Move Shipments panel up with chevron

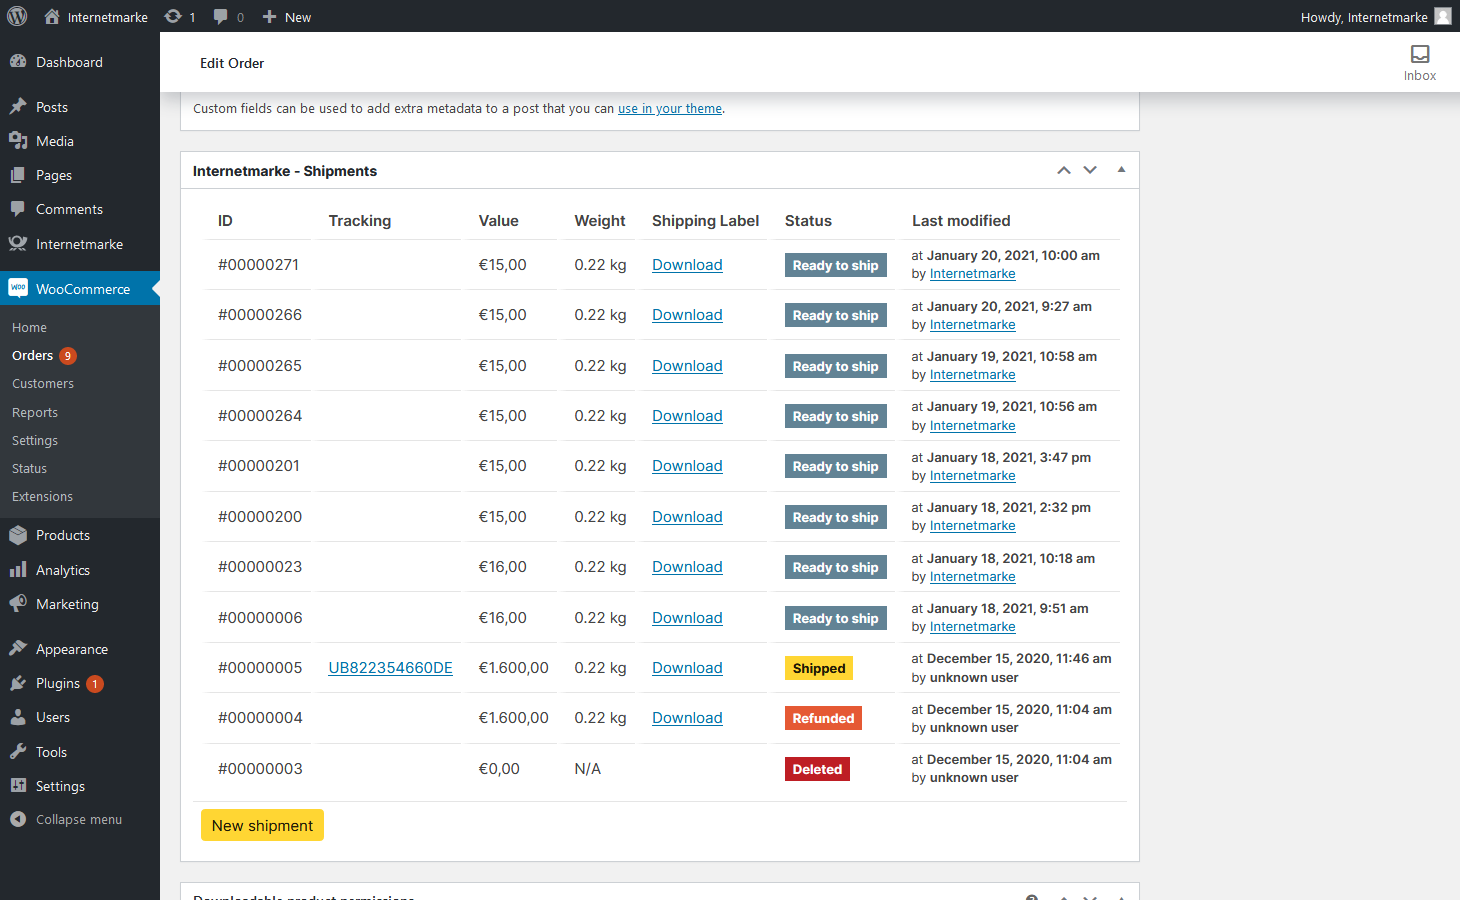[x=1064, y=170]
